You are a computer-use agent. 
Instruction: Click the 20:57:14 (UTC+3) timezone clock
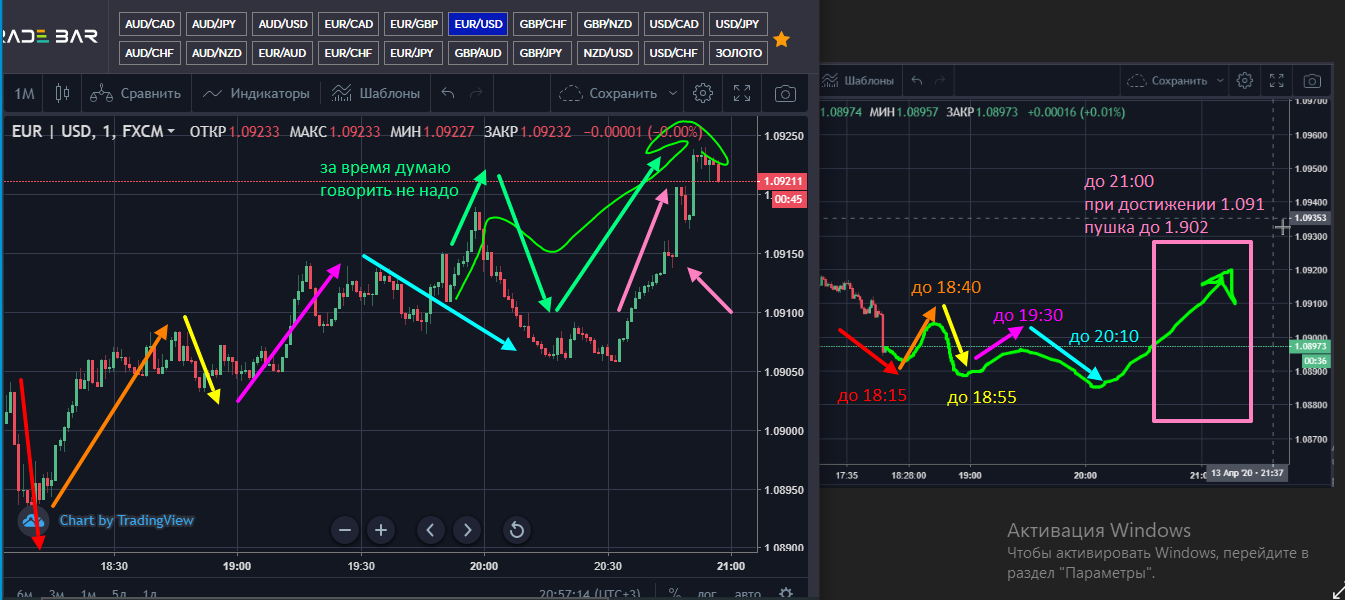coord(589,593)
